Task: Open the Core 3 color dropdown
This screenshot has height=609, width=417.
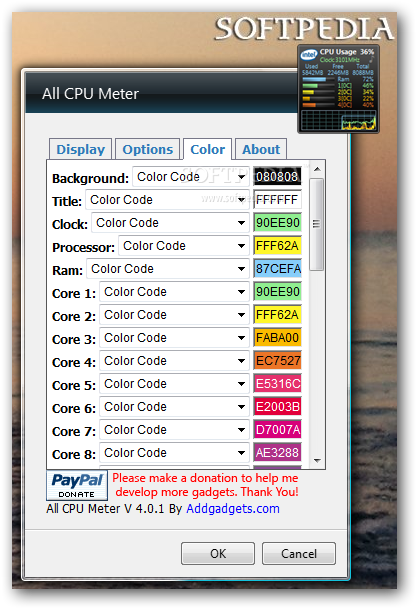Action: click(x=174, y=338)
